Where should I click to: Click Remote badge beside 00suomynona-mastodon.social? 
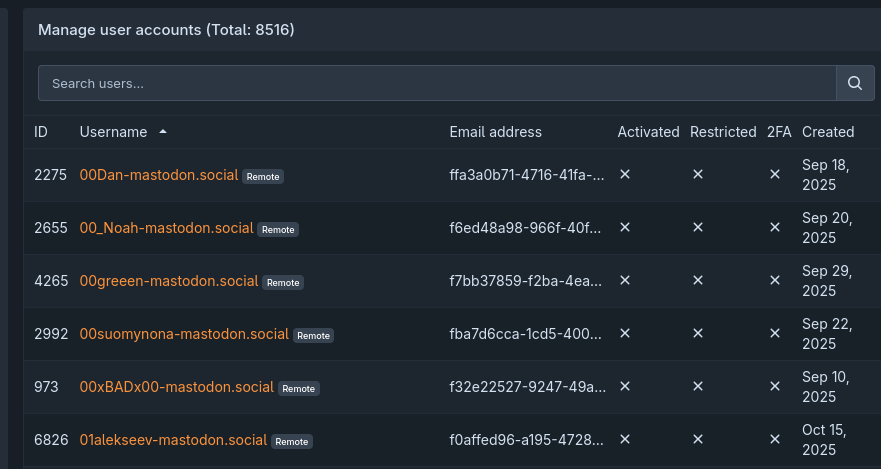pos(313,335)
